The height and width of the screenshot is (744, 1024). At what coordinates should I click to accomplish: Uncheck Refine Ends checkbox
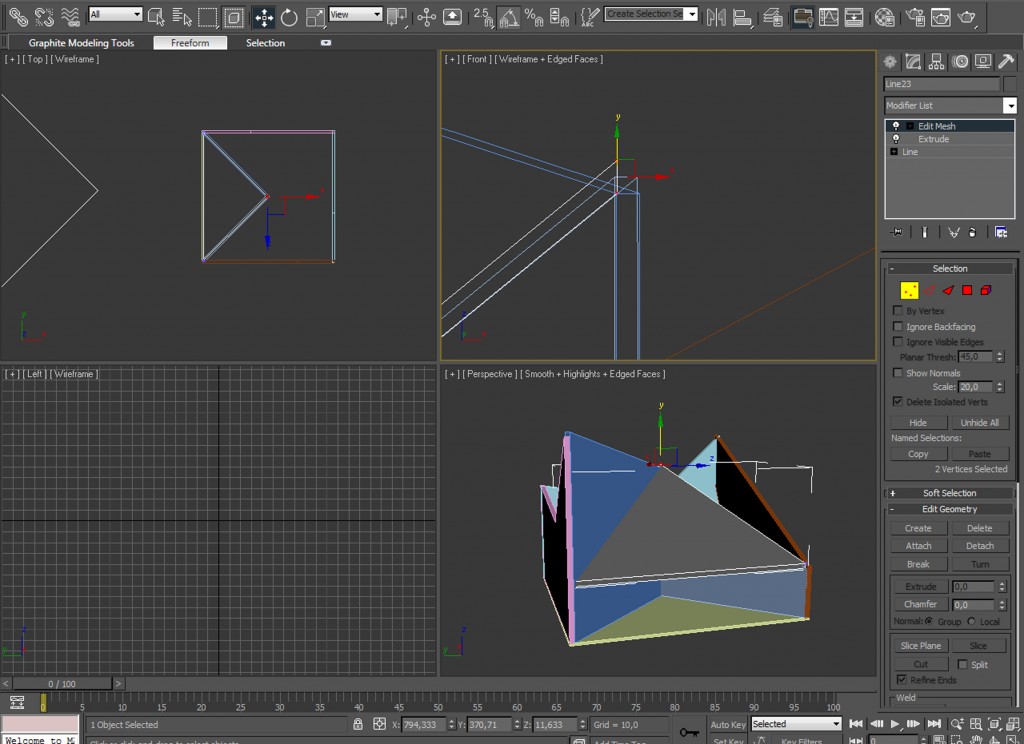(902, 679)
